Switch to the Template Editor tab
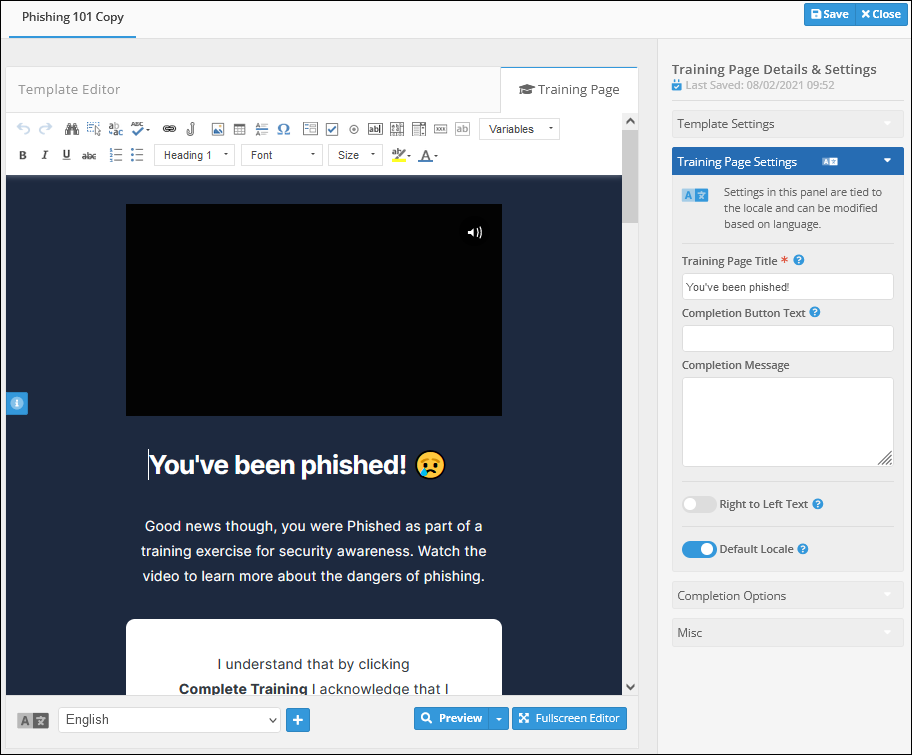Viewport: 912px width, 755px height. 69,89
